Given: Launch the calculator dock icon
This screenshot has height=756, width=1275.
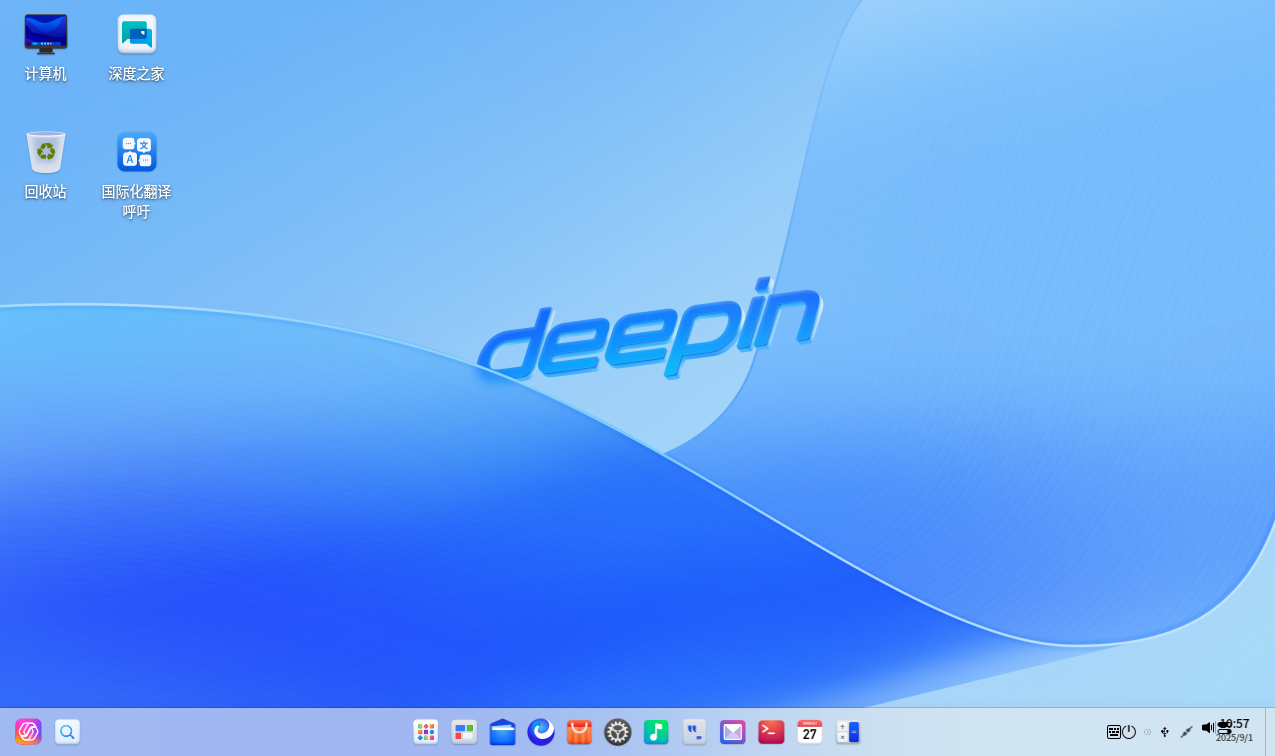Looking at the screenshot, I should tap(848, 732).
